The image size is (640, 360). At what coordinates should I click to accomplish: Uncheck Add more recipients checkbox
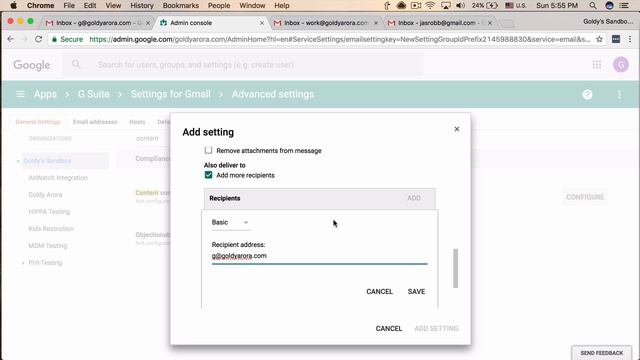208,175
